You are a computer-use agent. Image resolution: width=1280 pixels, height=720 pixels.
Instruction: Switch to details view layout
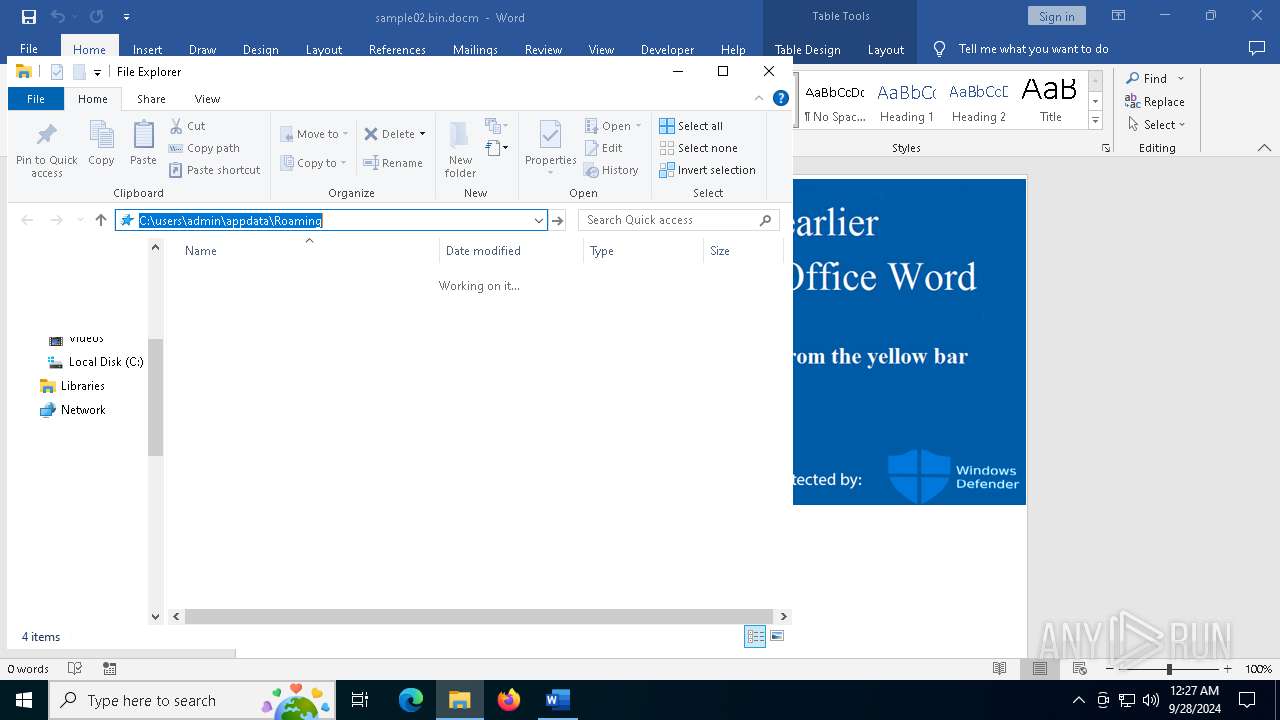755,637
